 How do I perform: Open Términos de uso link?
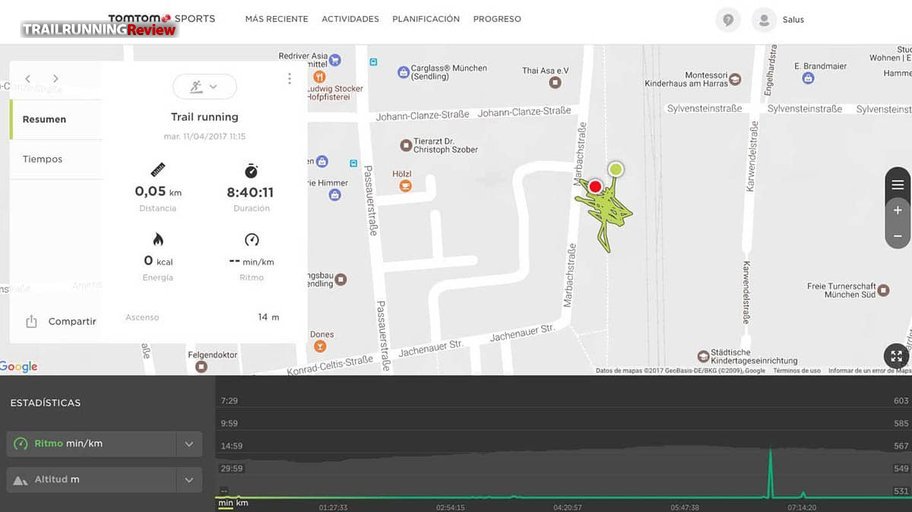pos(796,371)
